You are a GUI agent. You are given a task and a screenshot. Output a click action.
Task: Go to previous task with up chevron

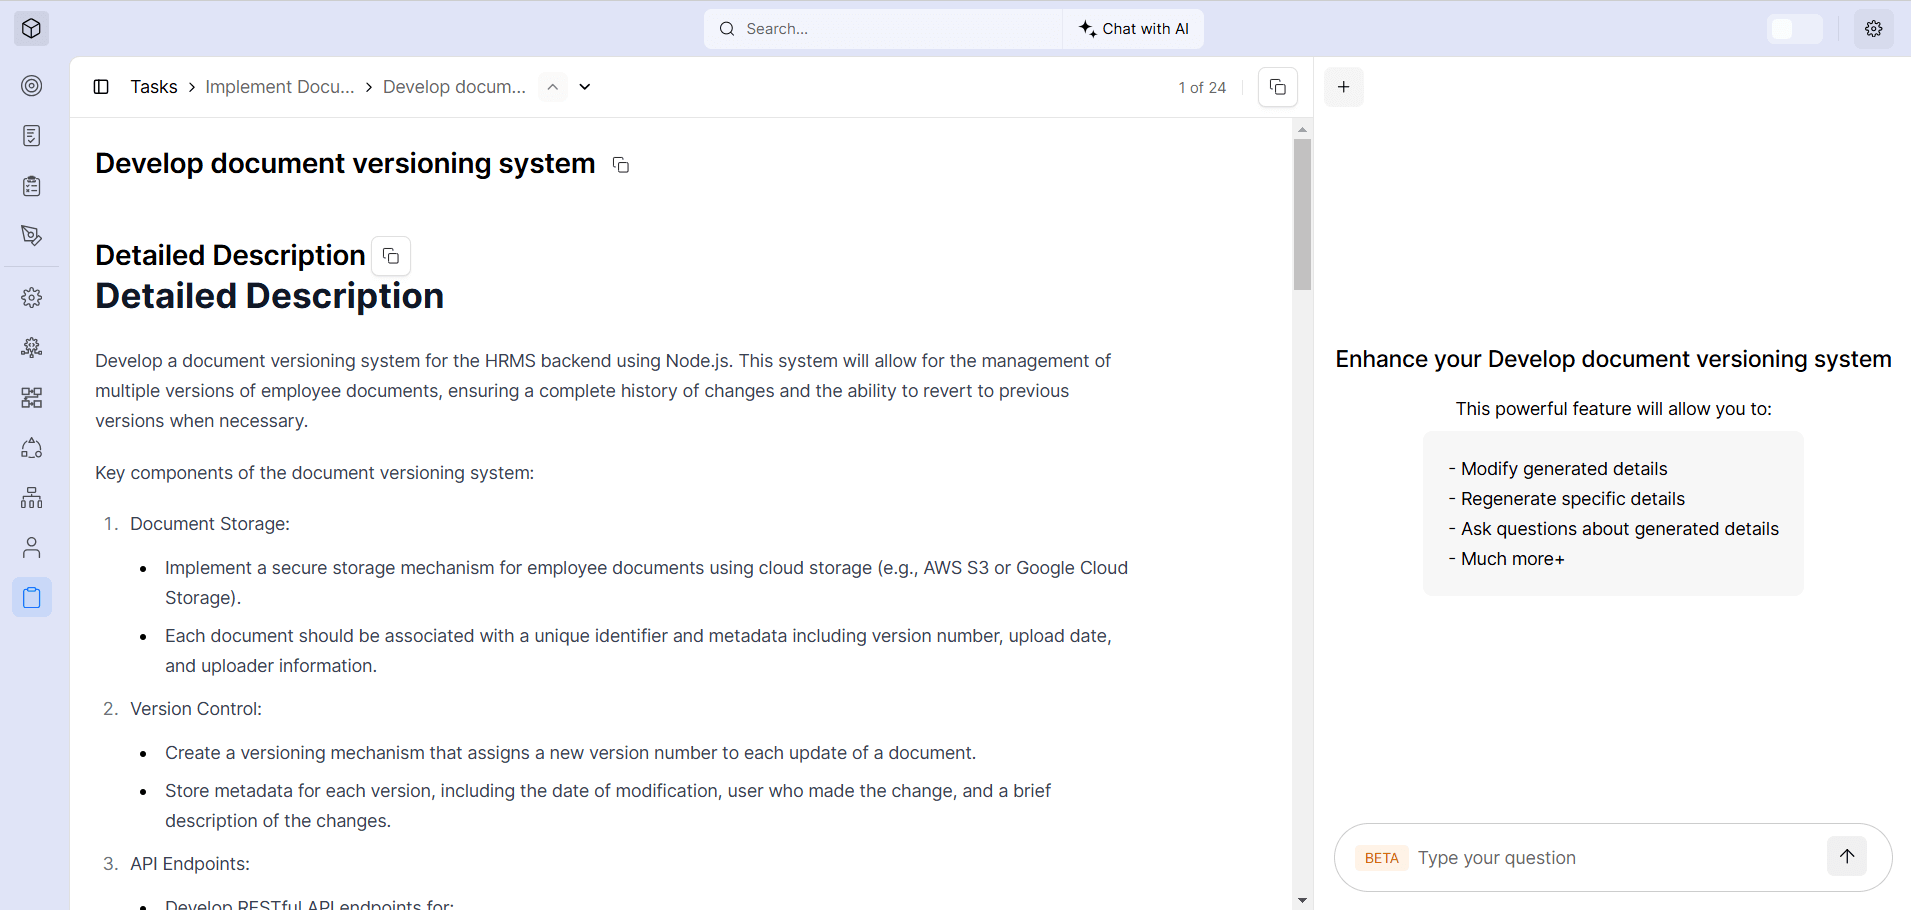pyautogui.click(x=553, y=87)
